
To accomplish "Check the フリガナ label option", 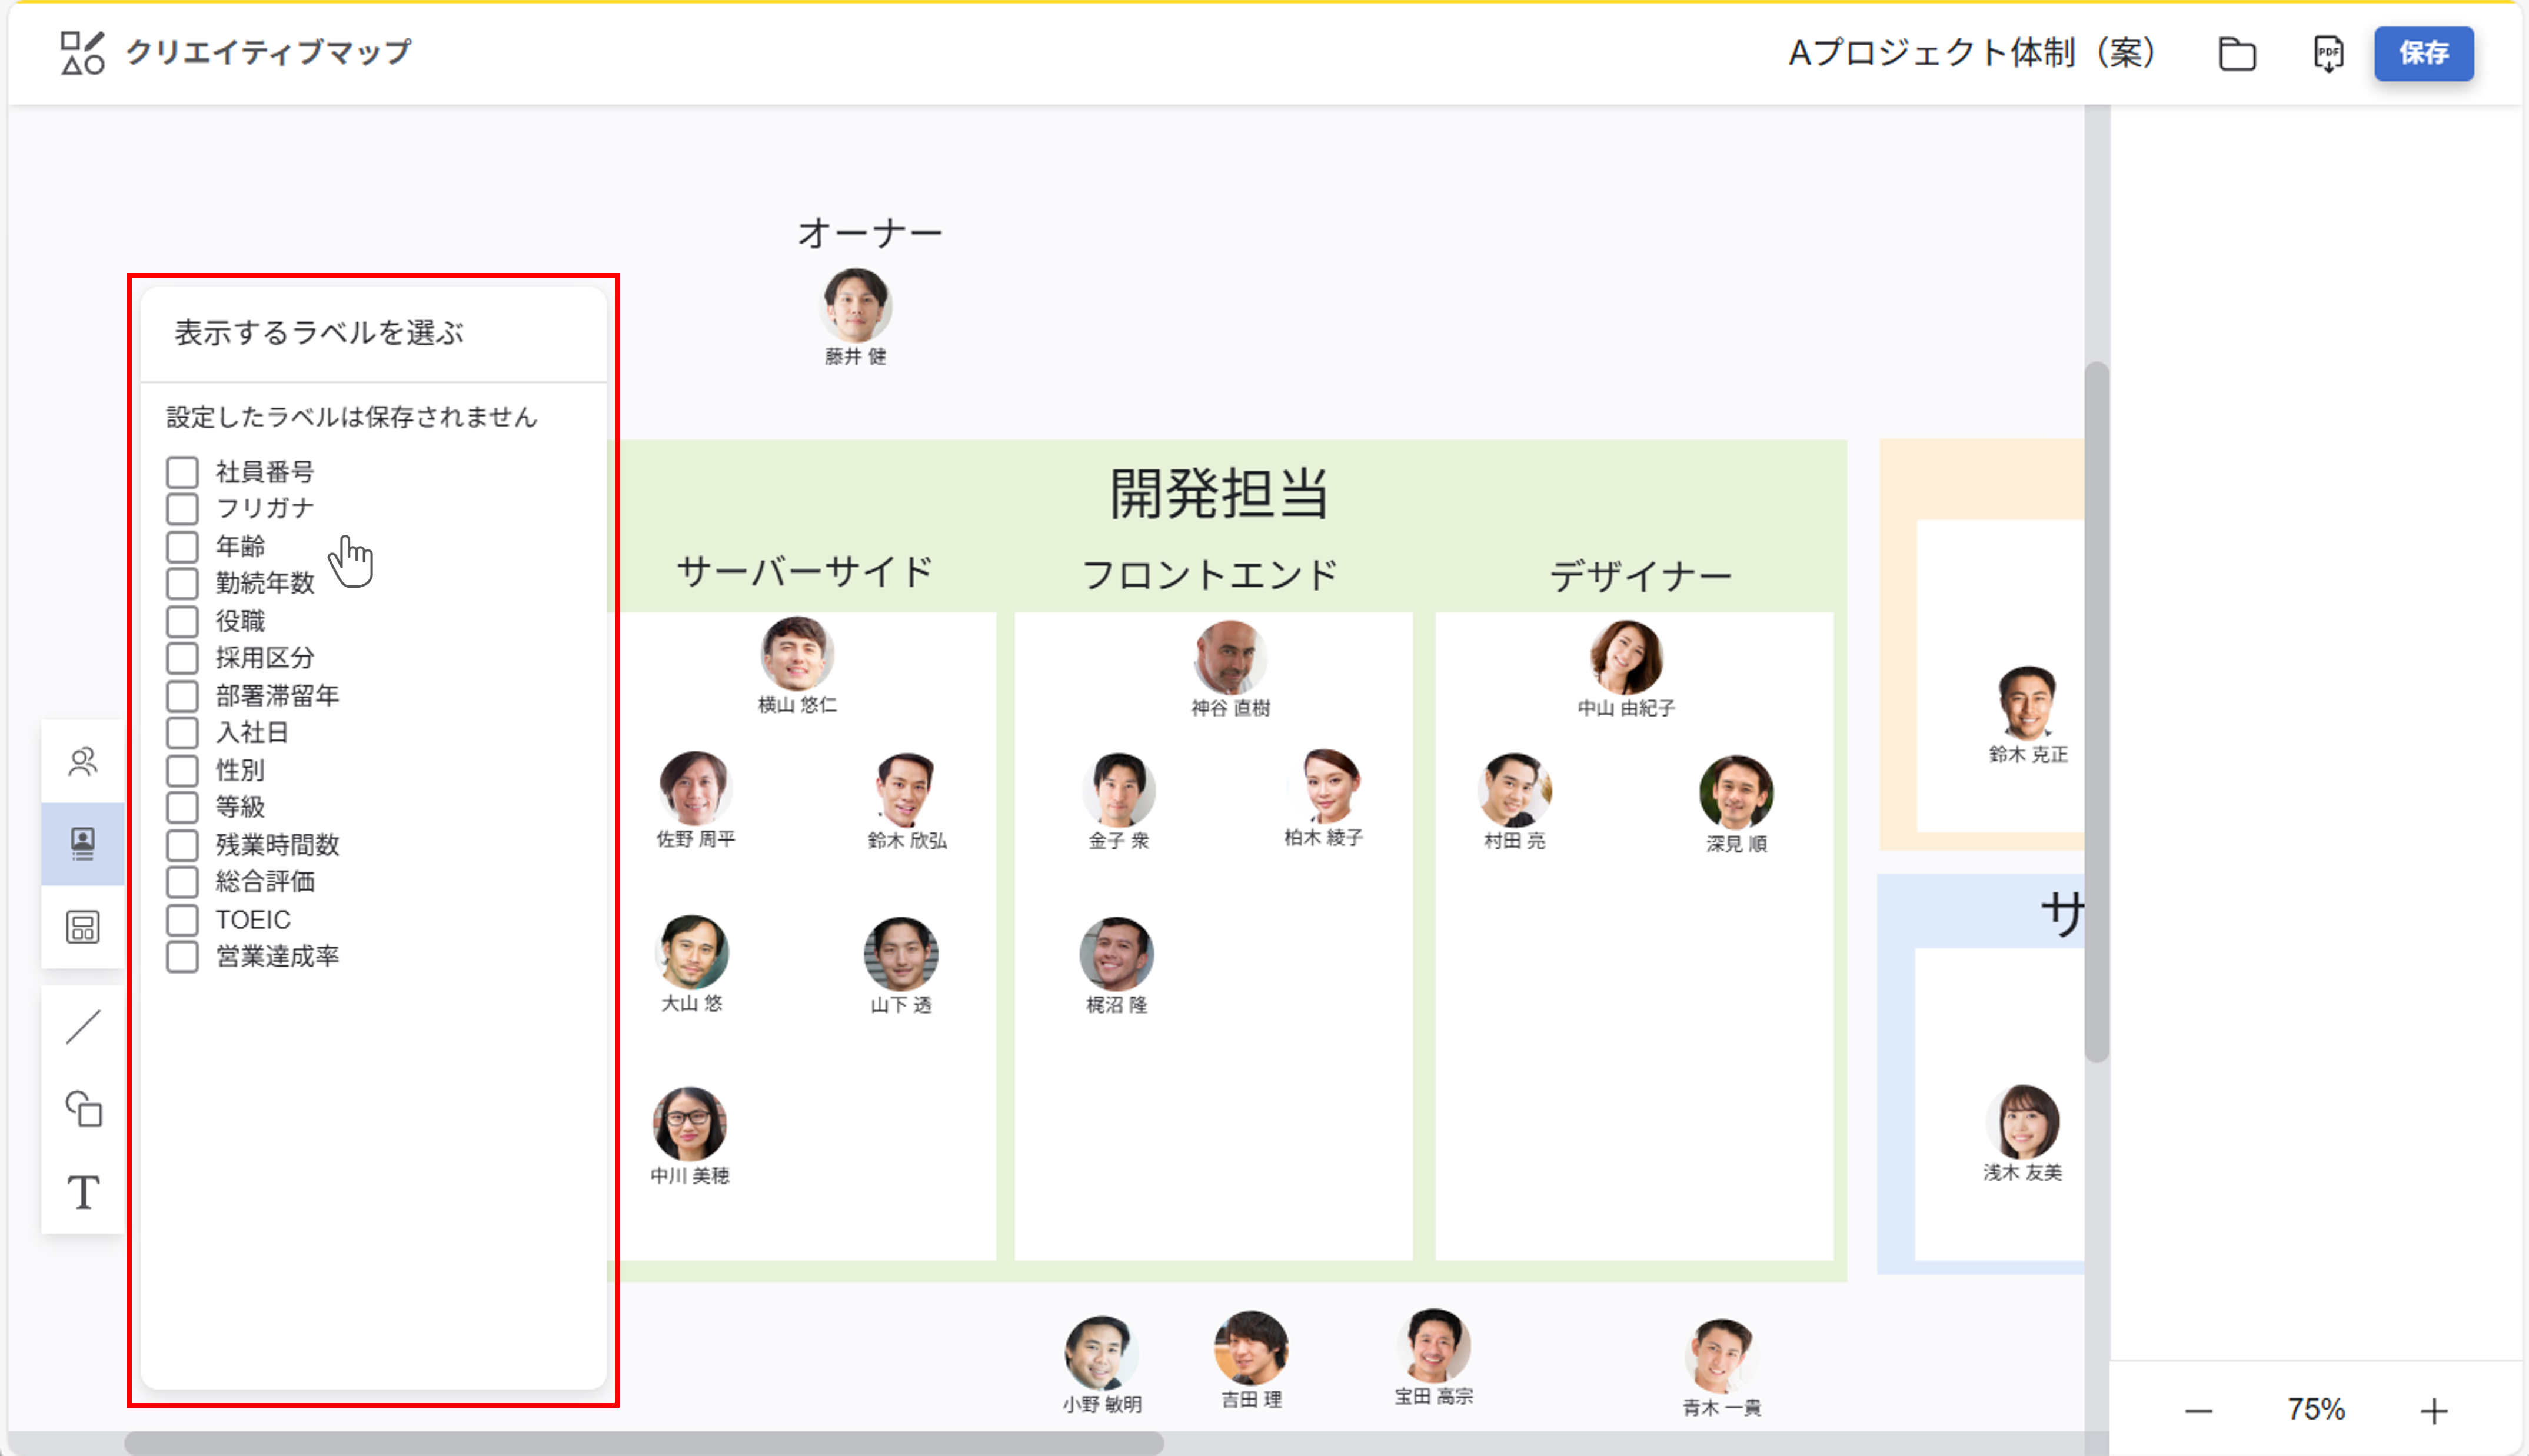I will click(182, 508).
